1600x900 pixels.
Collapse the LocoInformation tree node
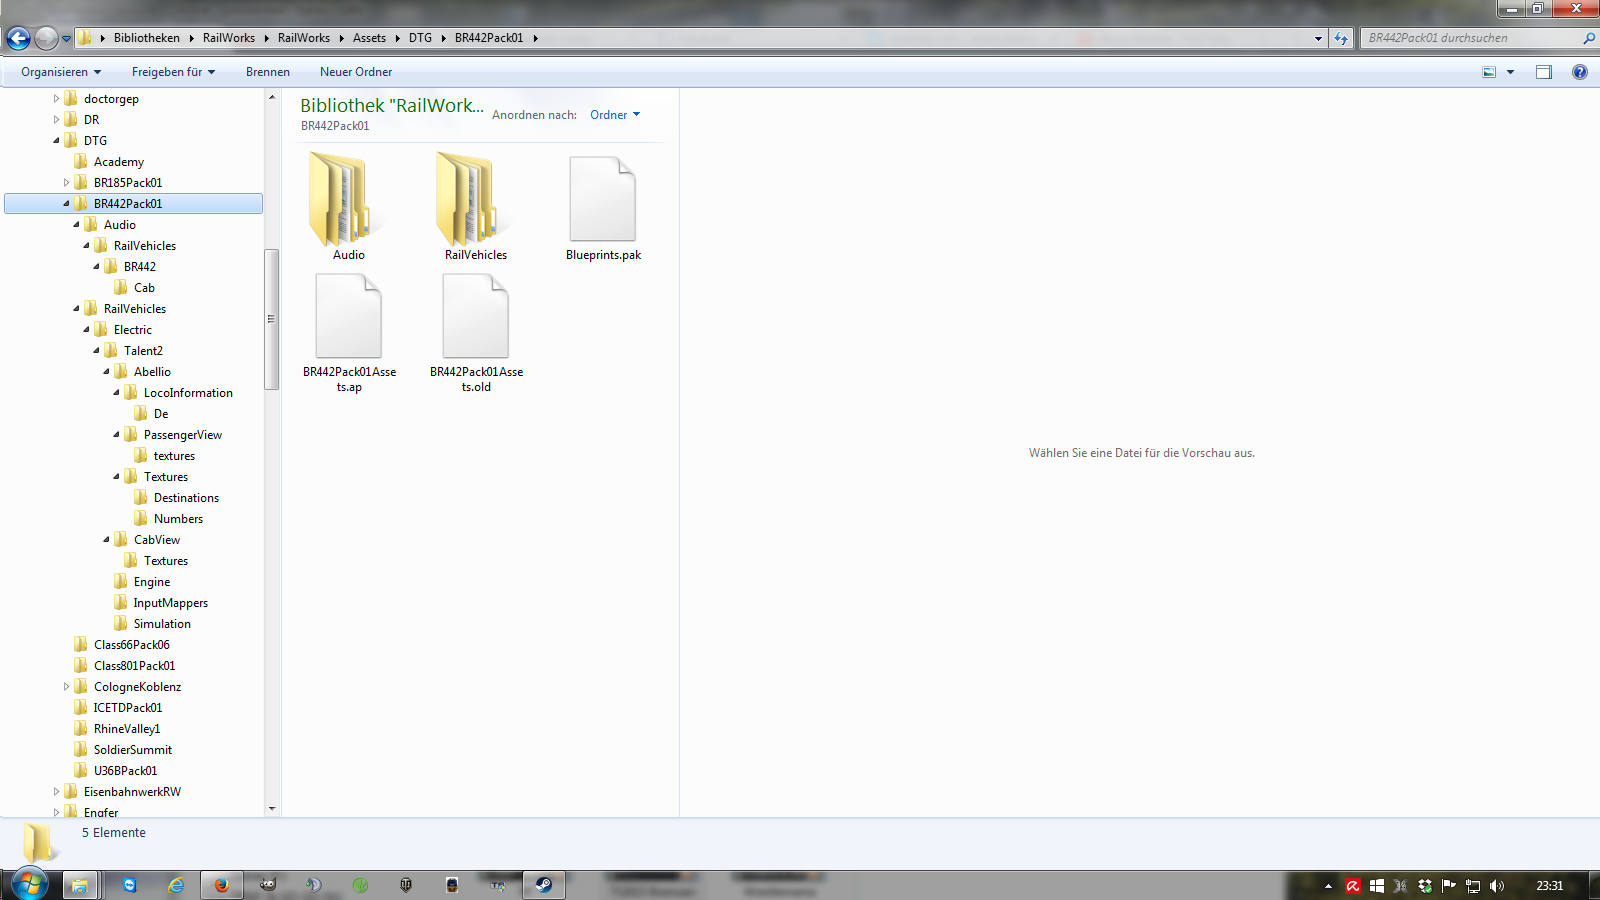click(116, 393)
